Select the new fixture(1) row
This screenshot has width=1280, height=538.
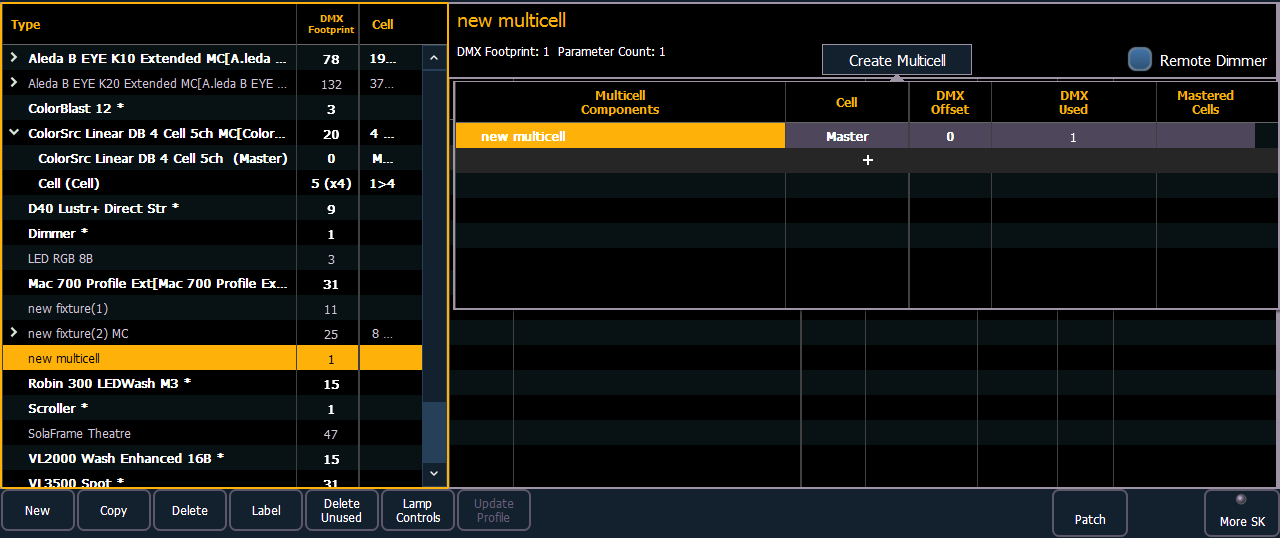212,309
